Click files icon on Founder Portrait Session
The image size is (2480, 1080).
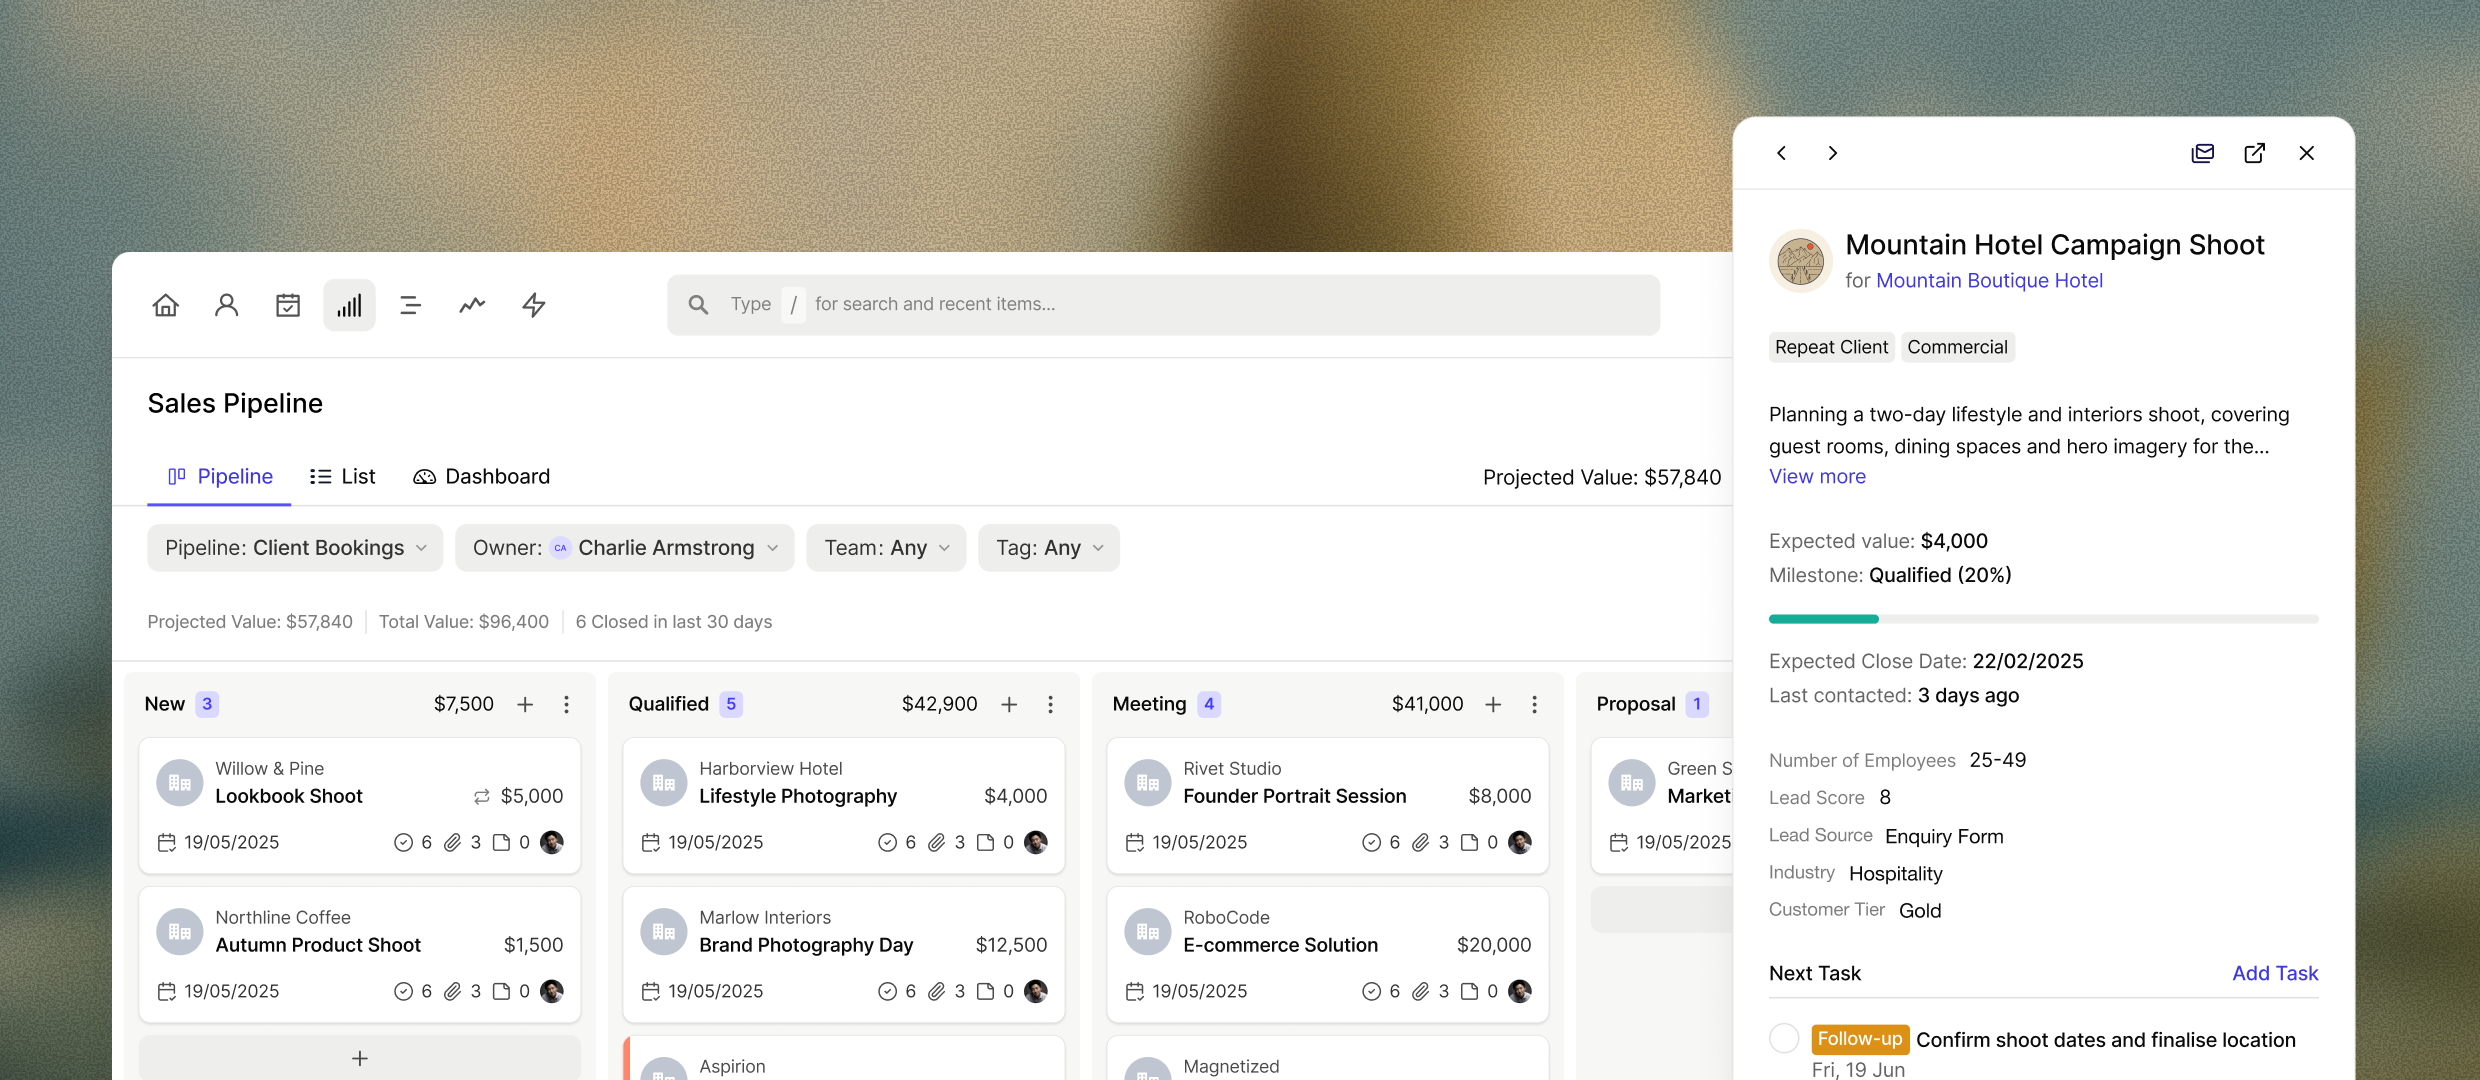tap(1469, 843)
